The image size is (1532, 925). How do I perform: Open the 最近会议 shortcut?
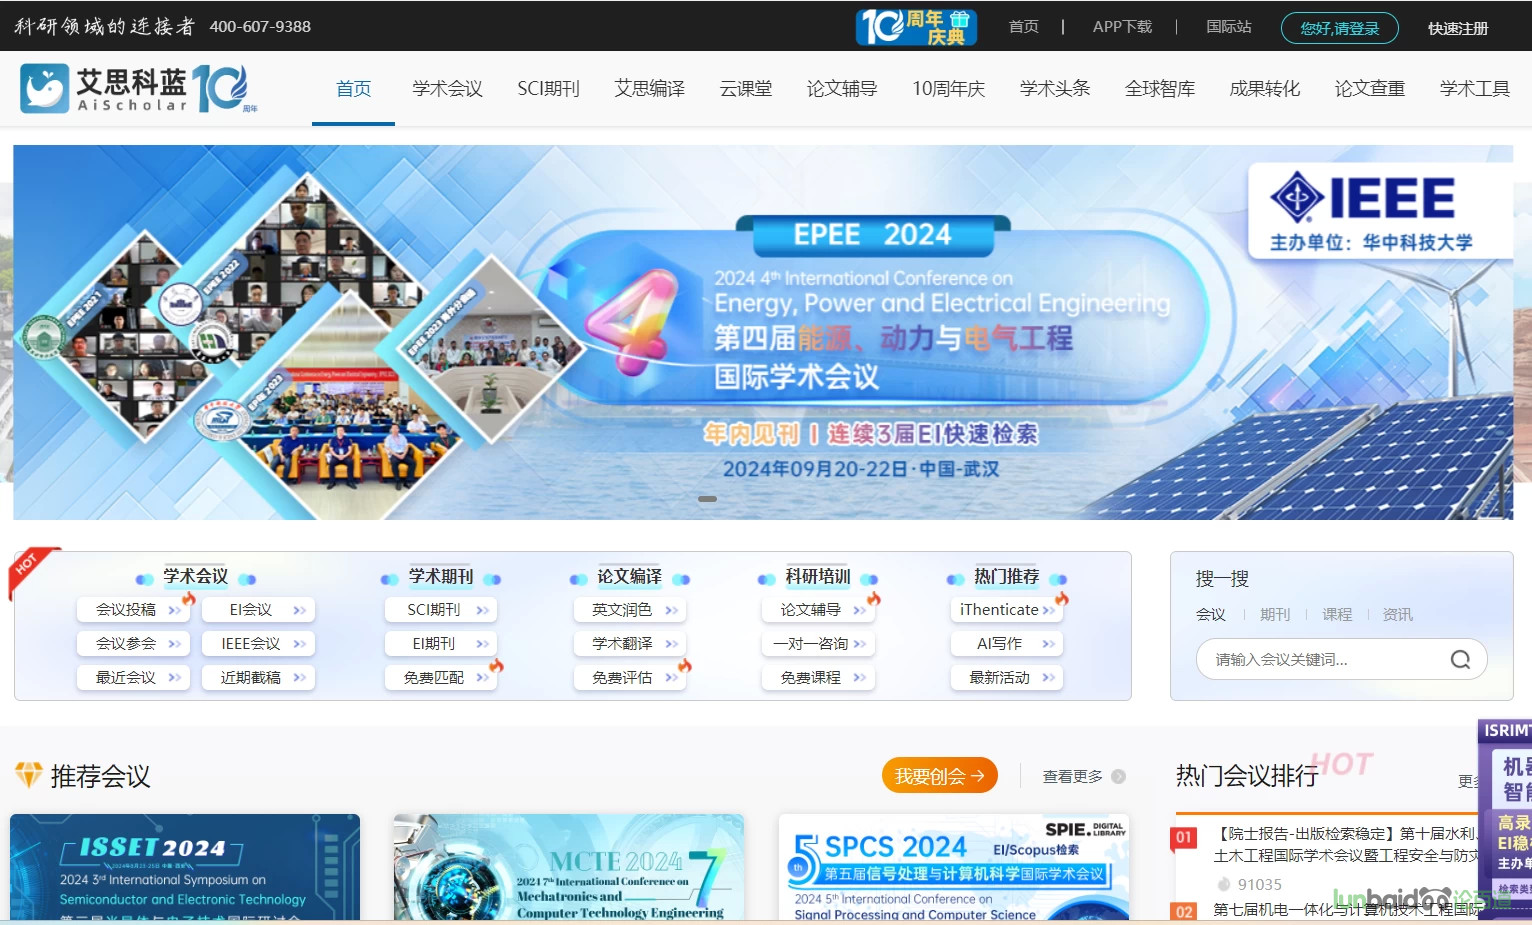click(133, 677)
